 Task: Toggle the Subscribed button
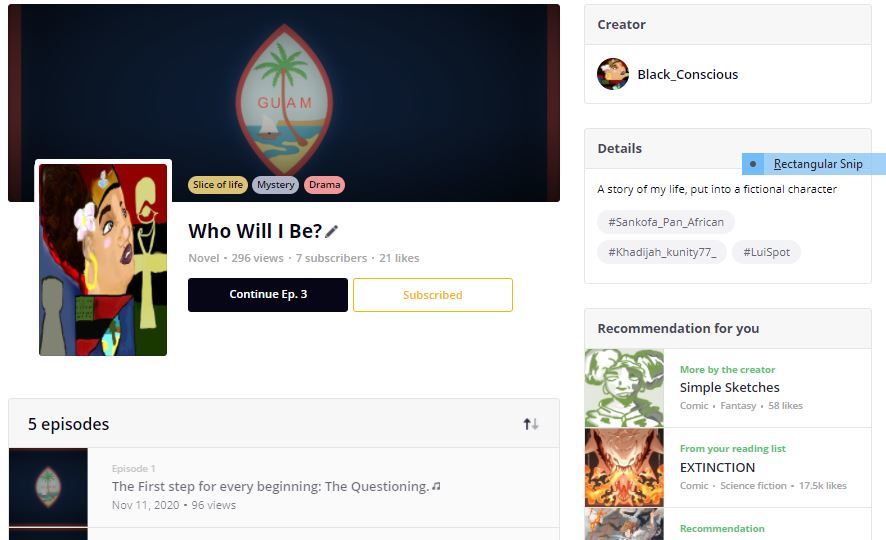point(433,295)
